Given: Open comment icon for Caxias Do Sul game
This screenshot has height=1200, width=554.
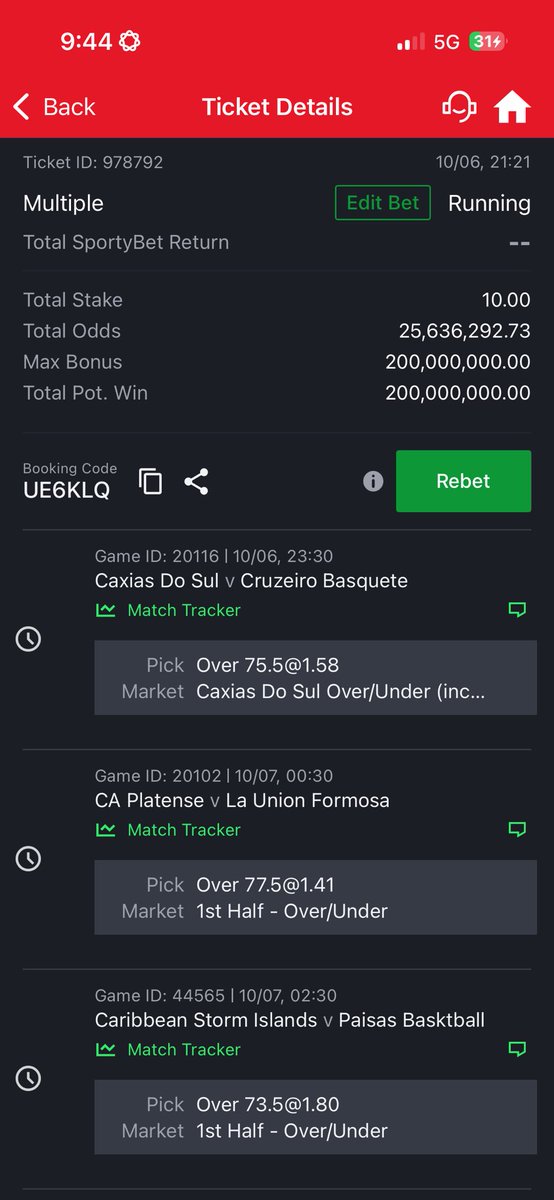Looking at the screenshot, I should coord(517,610).
